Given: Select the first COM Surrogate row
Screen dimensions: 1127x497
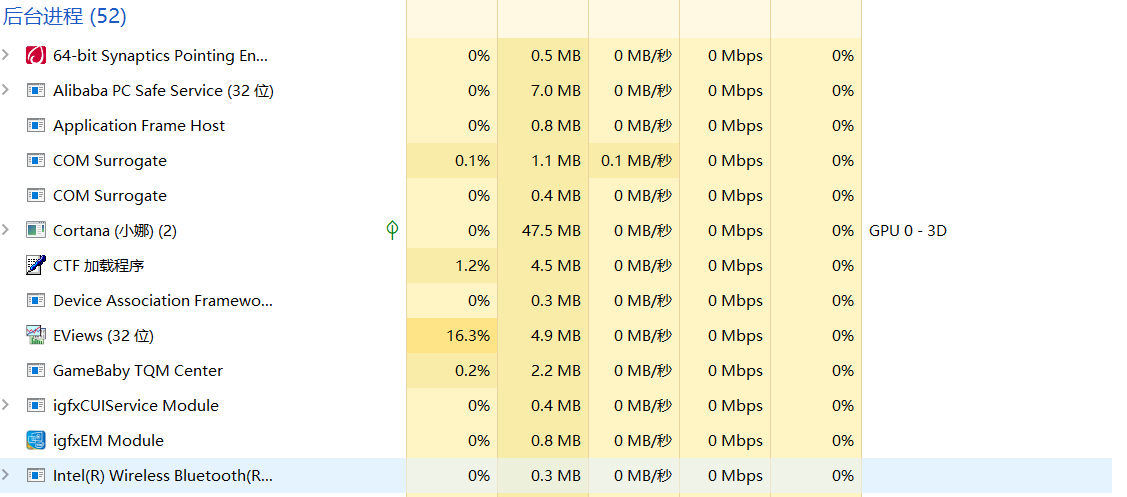Looking at the screenshot, I should pos(110,161).
